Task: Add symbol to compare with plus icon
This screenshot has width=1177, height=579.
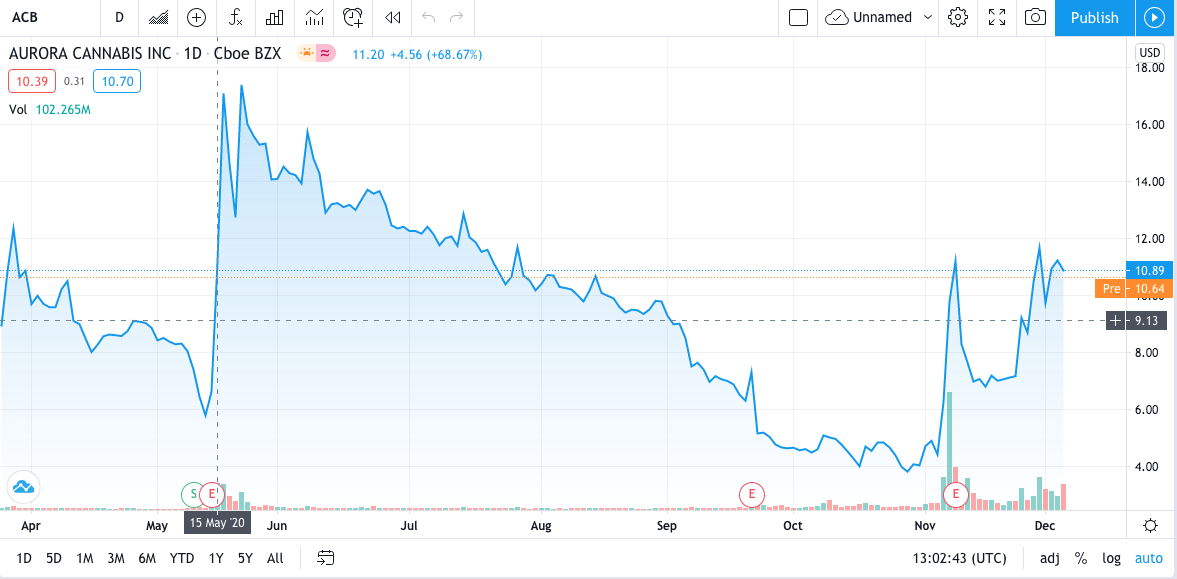Action: (x=197, y=17)
